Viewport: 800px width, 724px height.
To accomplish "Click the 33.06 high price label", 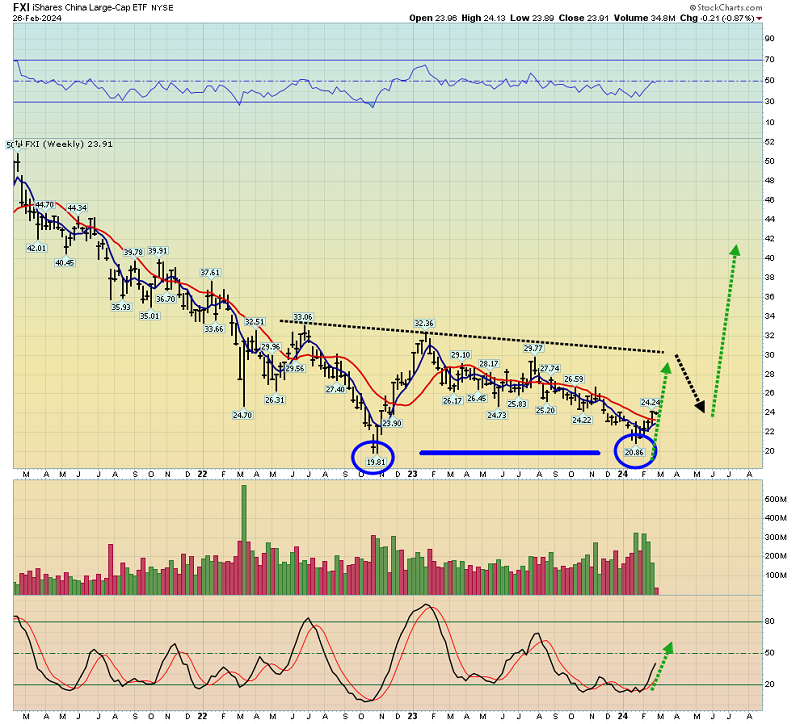I will point(303,317).
